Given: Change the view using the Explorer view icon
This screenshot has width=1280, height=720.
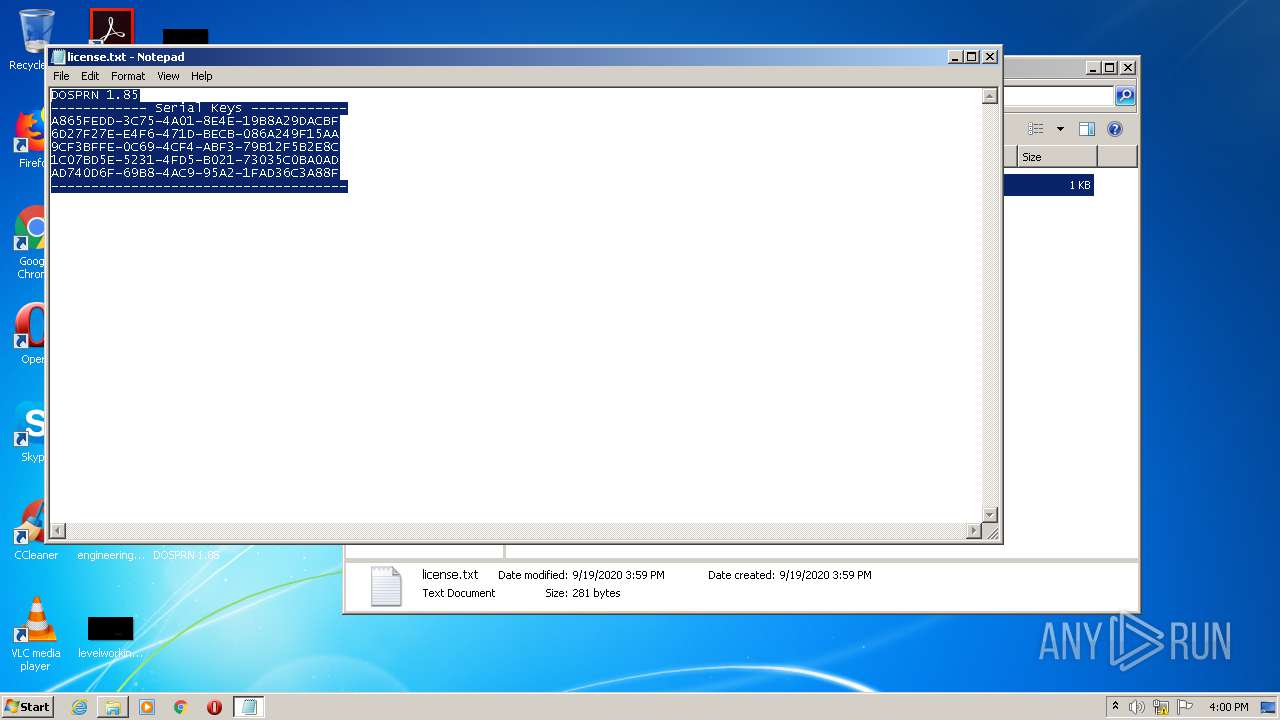Looking at the screenshot, I should [x=1036, y=129].
